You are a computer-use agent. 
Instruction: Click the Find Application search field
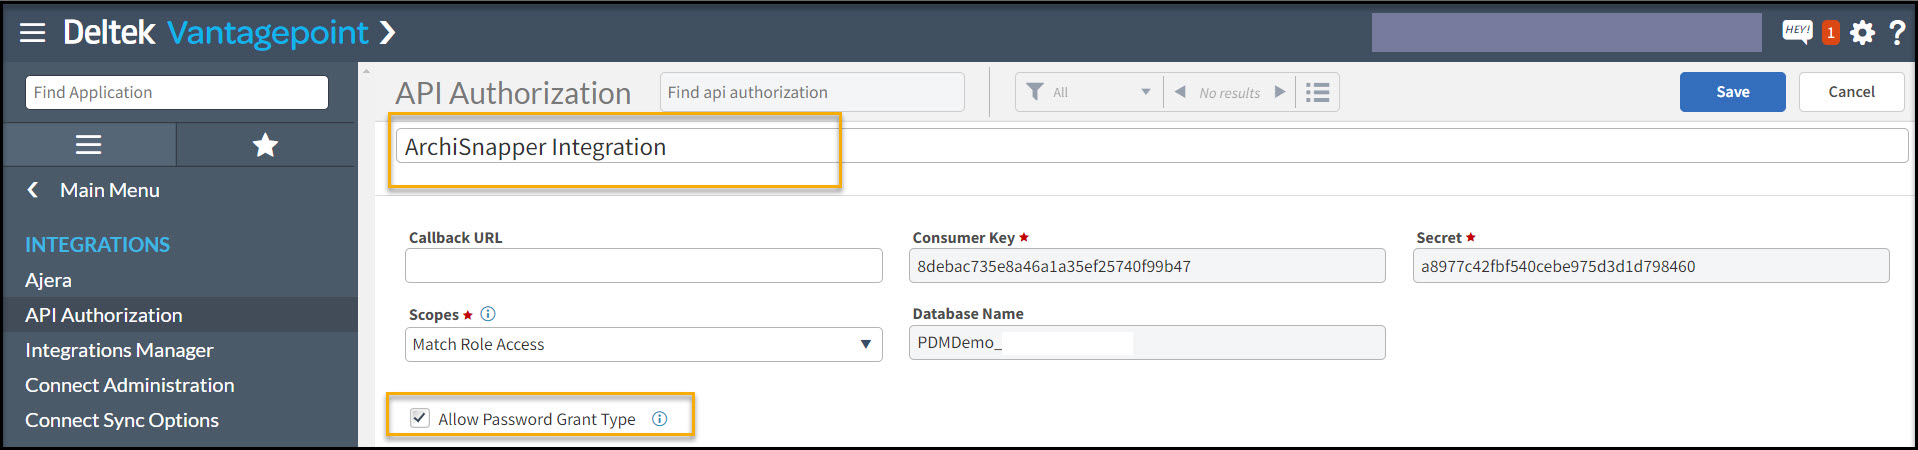(x=177, y=92)
